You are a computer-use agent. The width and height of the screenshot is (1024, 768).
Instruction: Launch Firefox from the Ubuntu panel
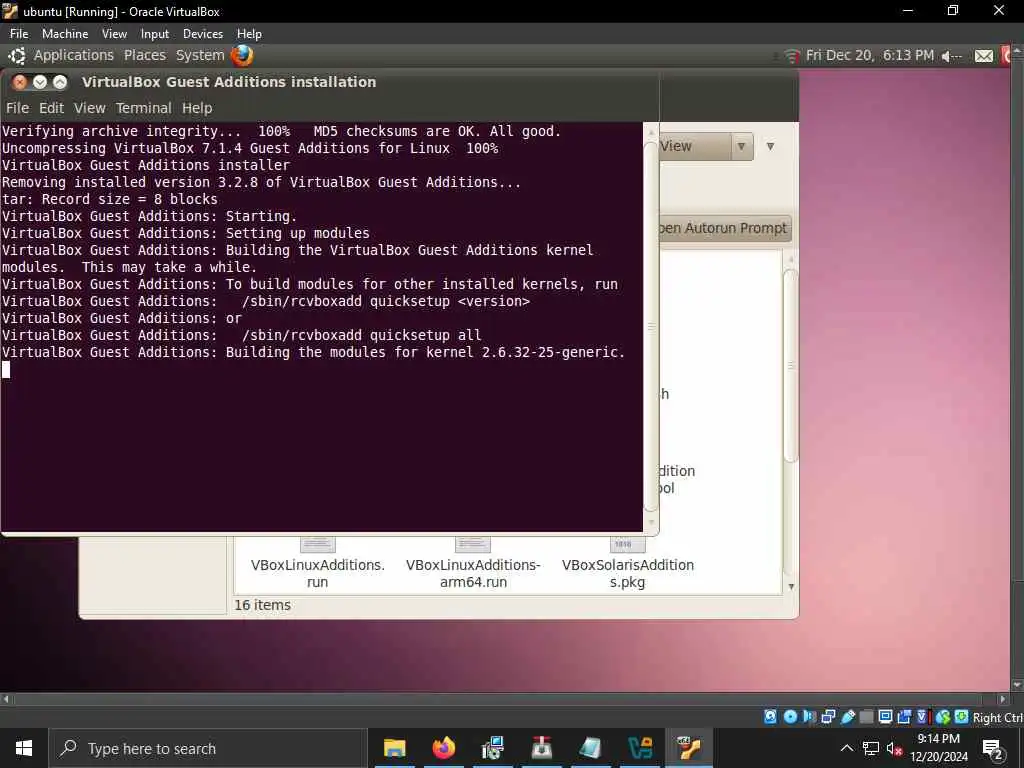[242, 56]
